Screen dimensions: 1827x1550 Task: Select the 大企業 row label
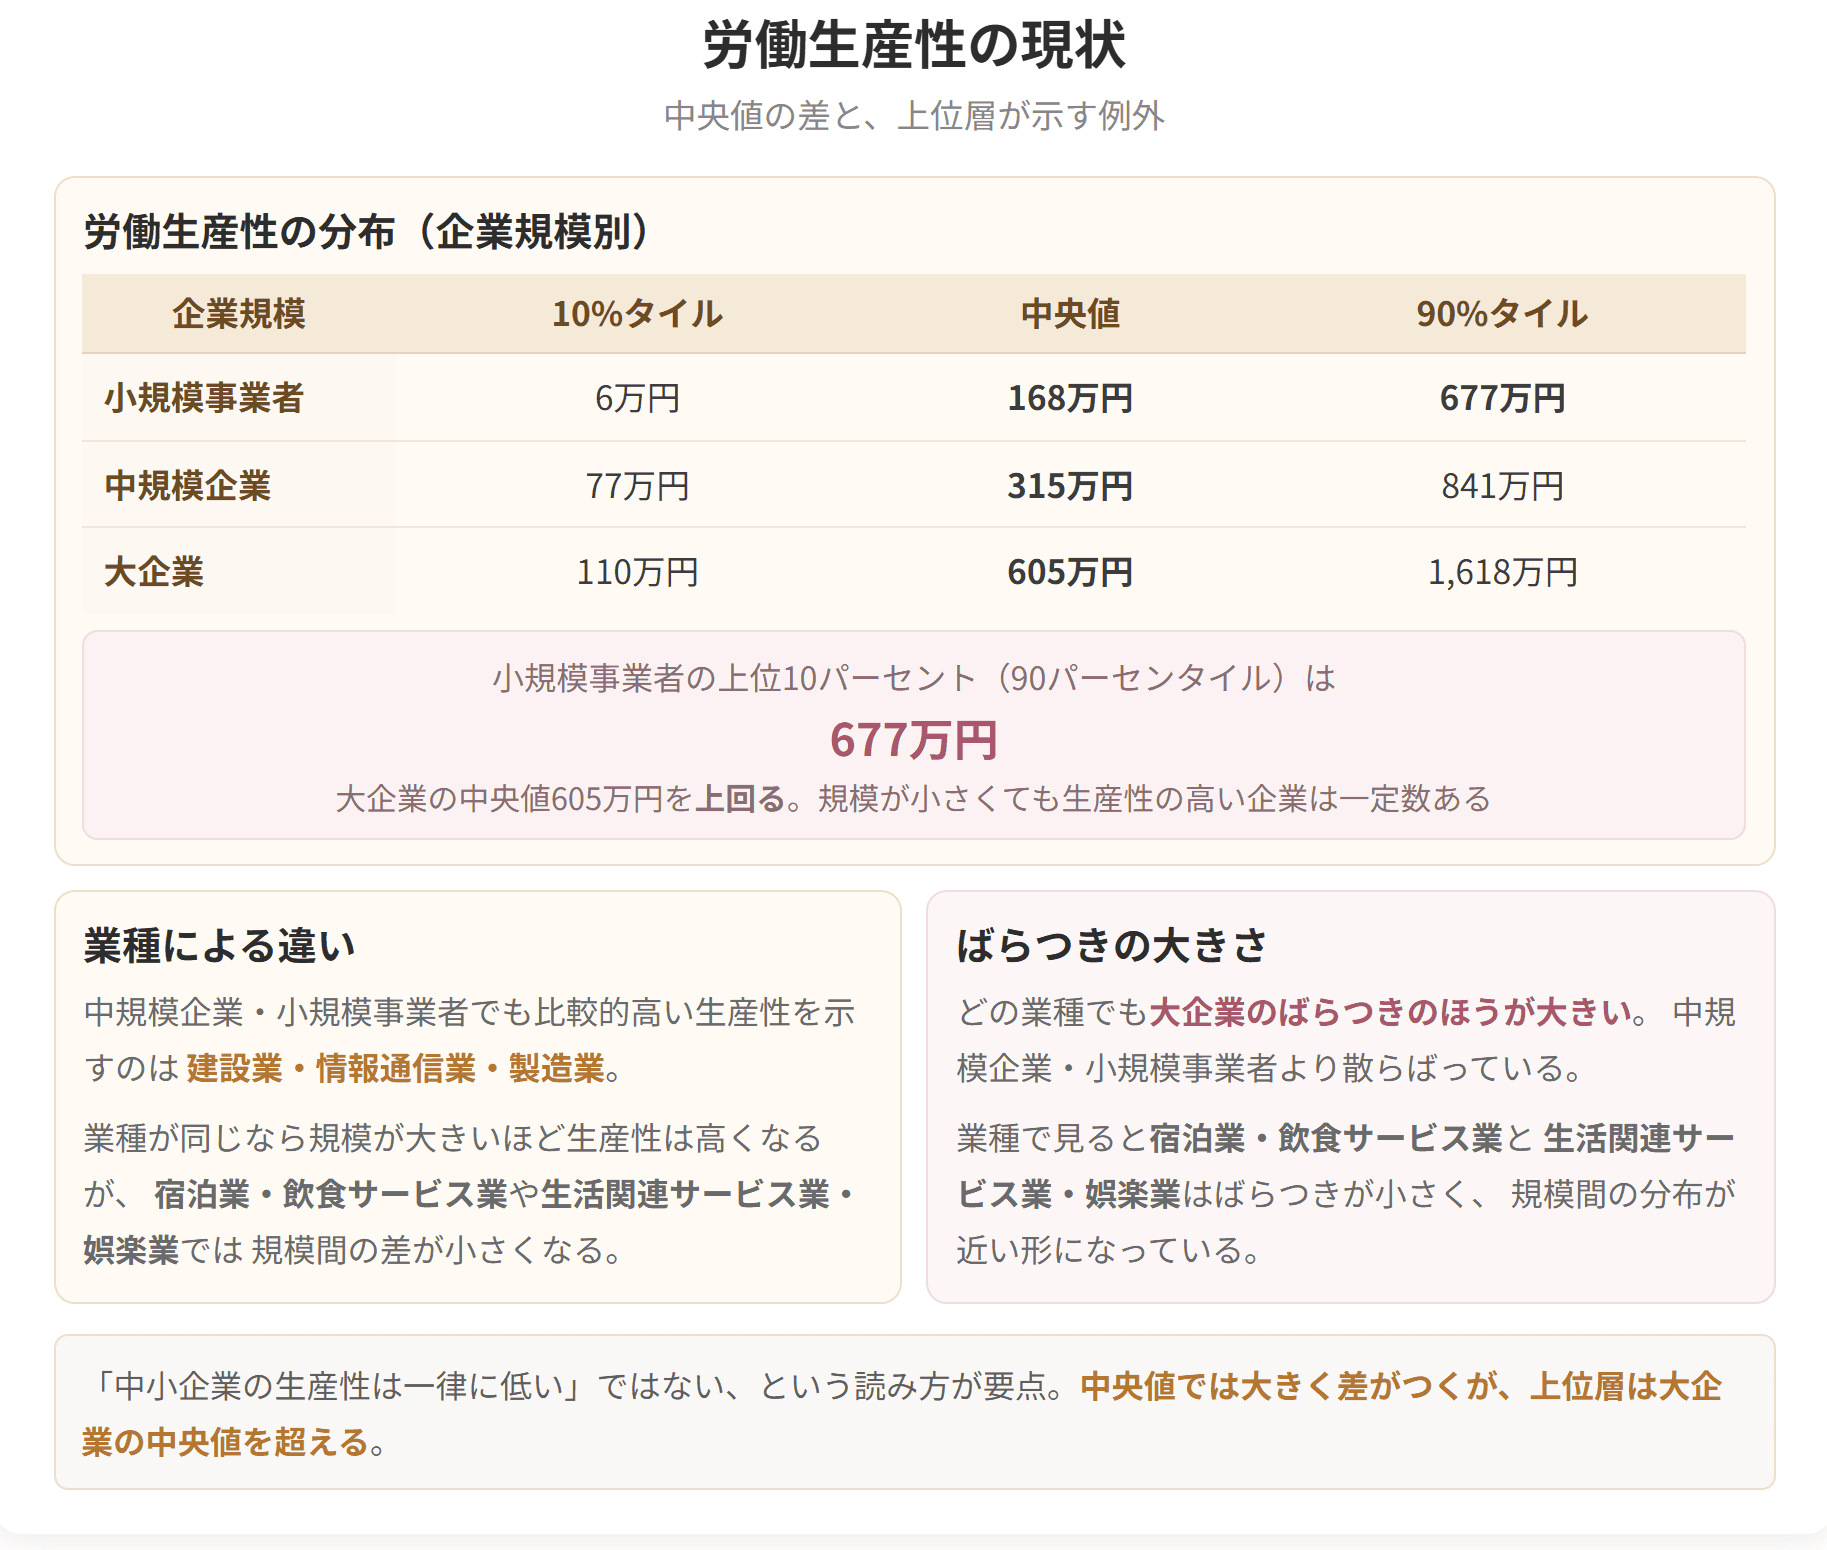click(154, 572)
